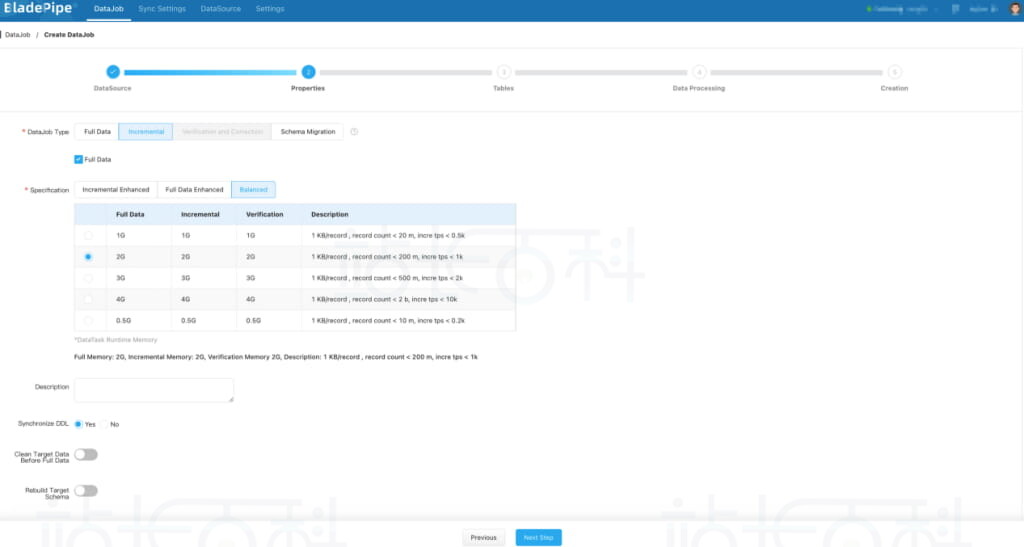Viewport: 1024px width, 547px height.
Task: Click the completed DataSource step checkmark
Action: coord(113,72)
